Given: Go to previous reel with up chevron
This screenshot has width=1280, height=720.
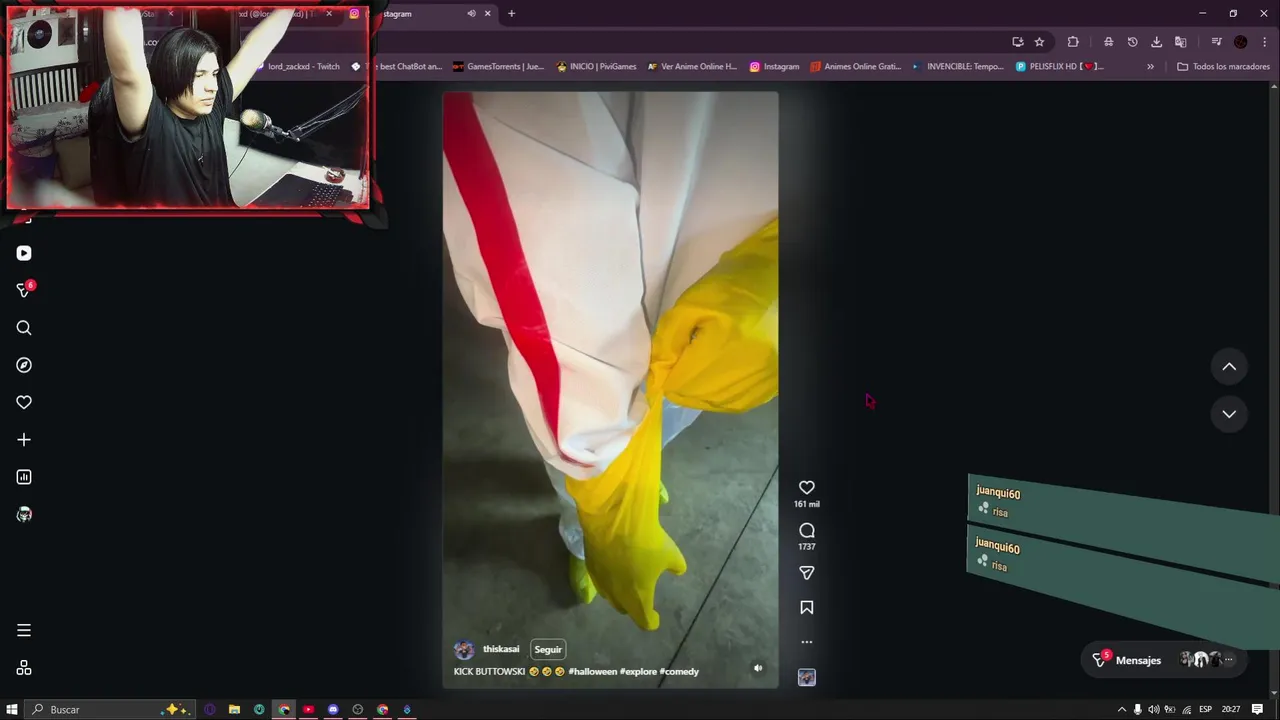Looking at the screenshot, I should (1229, 367).
